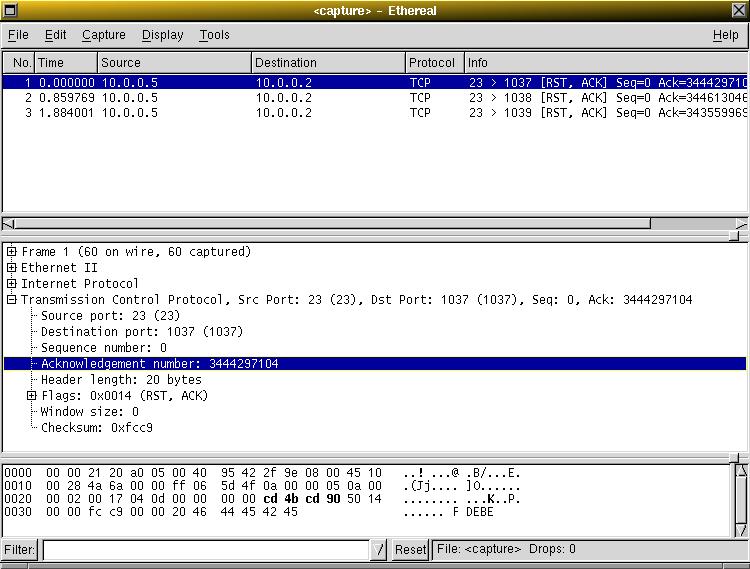This screenshot has width=750, height=569.
Task: Open the File menu
Action: point(18,35)
